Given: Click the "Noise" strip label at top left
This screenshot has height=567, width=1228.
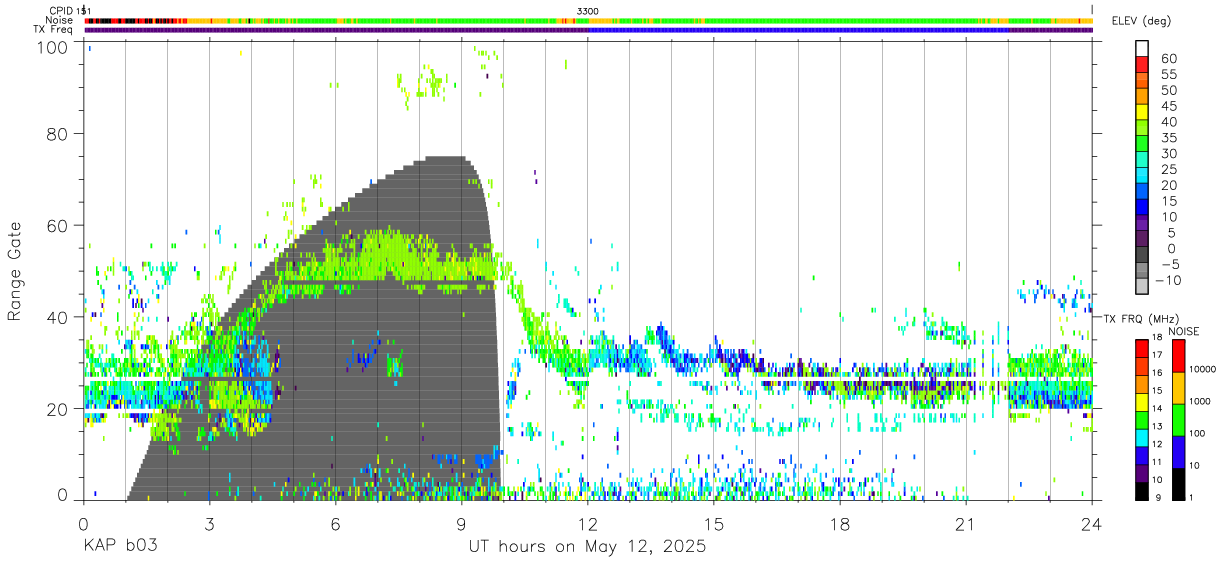Looking at the screenshot, I should 60,20.
